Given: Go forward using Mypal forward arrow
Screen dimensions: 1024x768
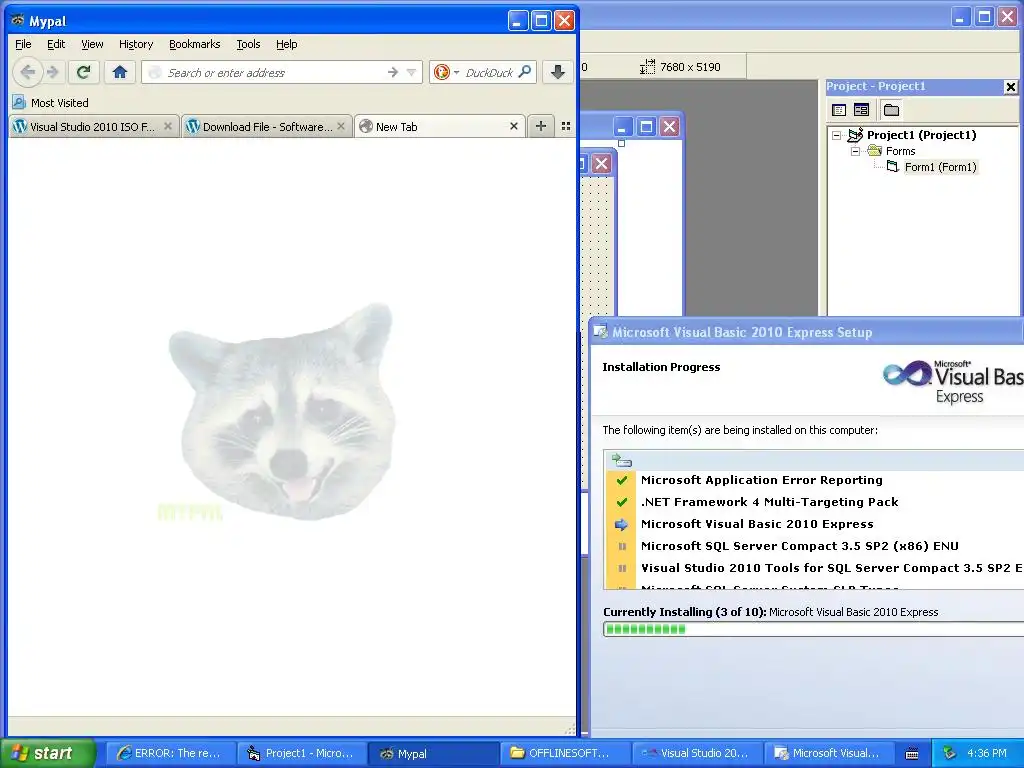Looking at the screenshot, I should [x=53, y=72].
